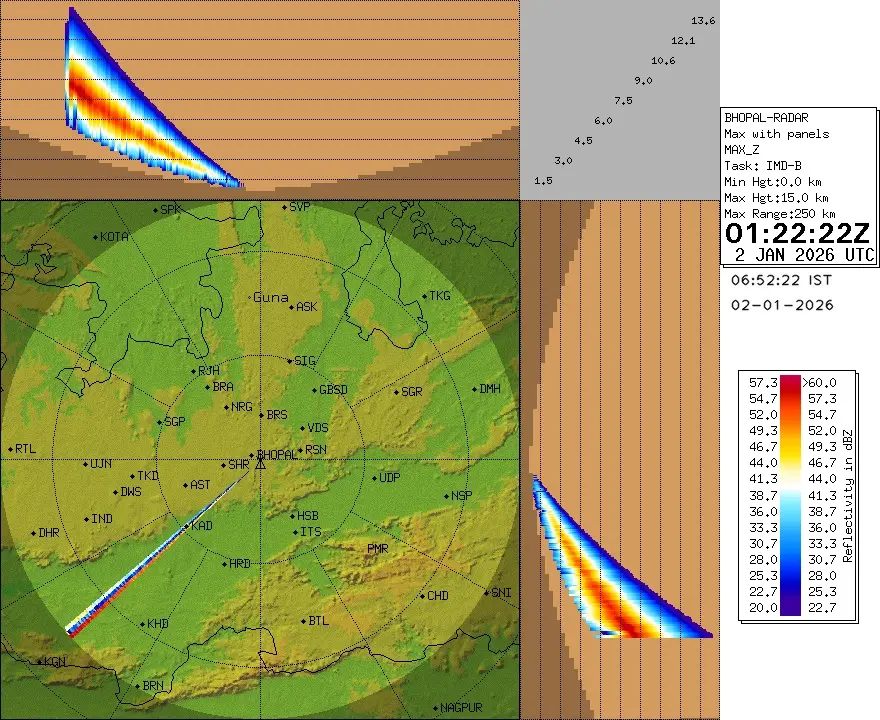
Task: Click the BTL station marker
Action: (x=305, y=621)
